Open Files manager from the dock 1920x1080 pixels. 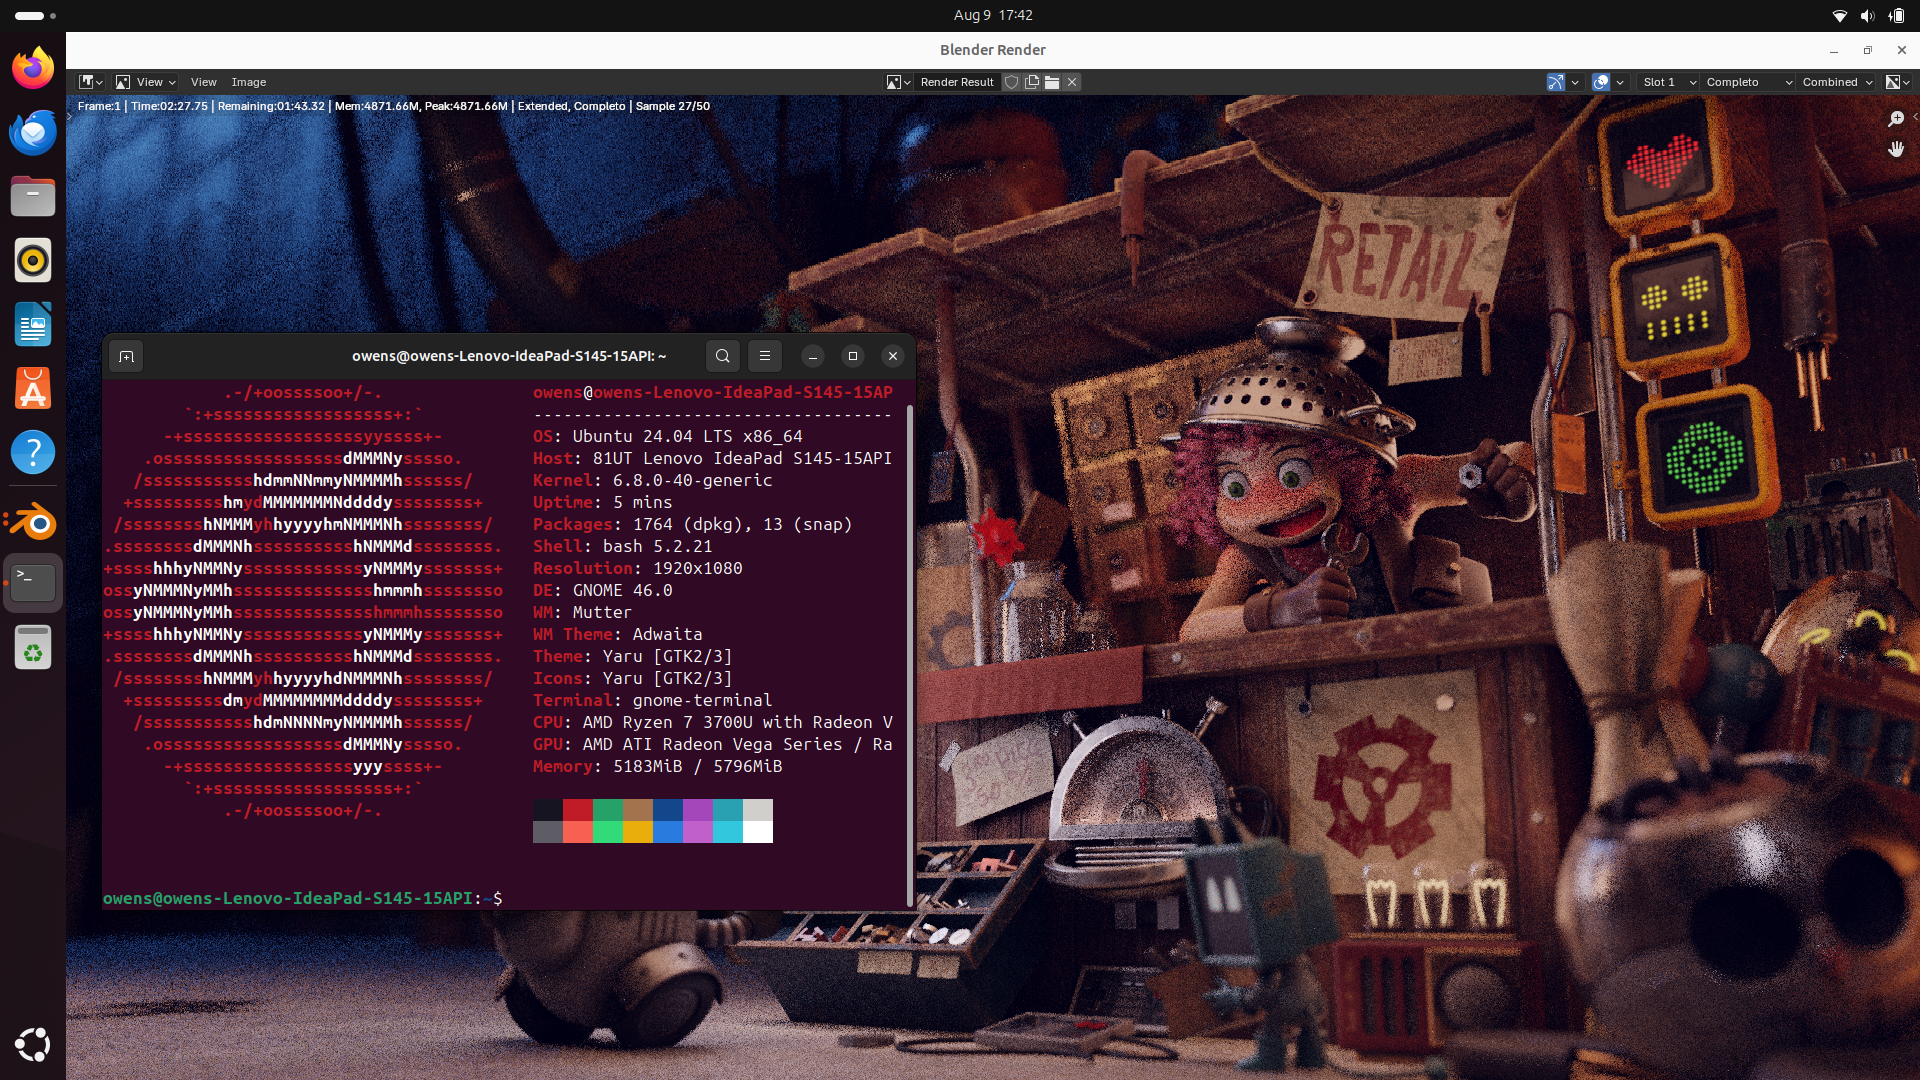33,196
